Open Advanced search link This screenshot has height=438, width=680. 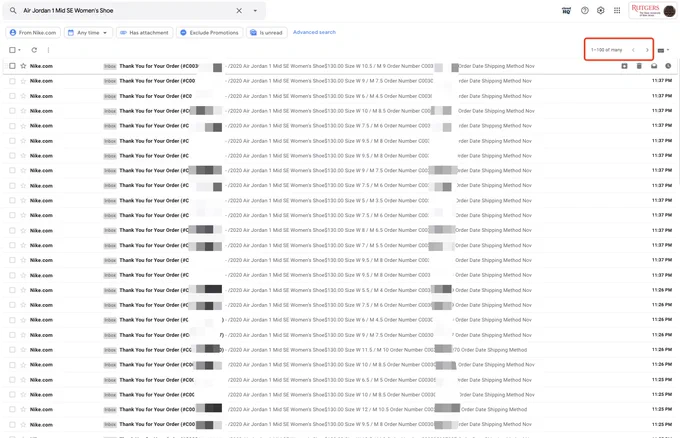coord(314,32)
